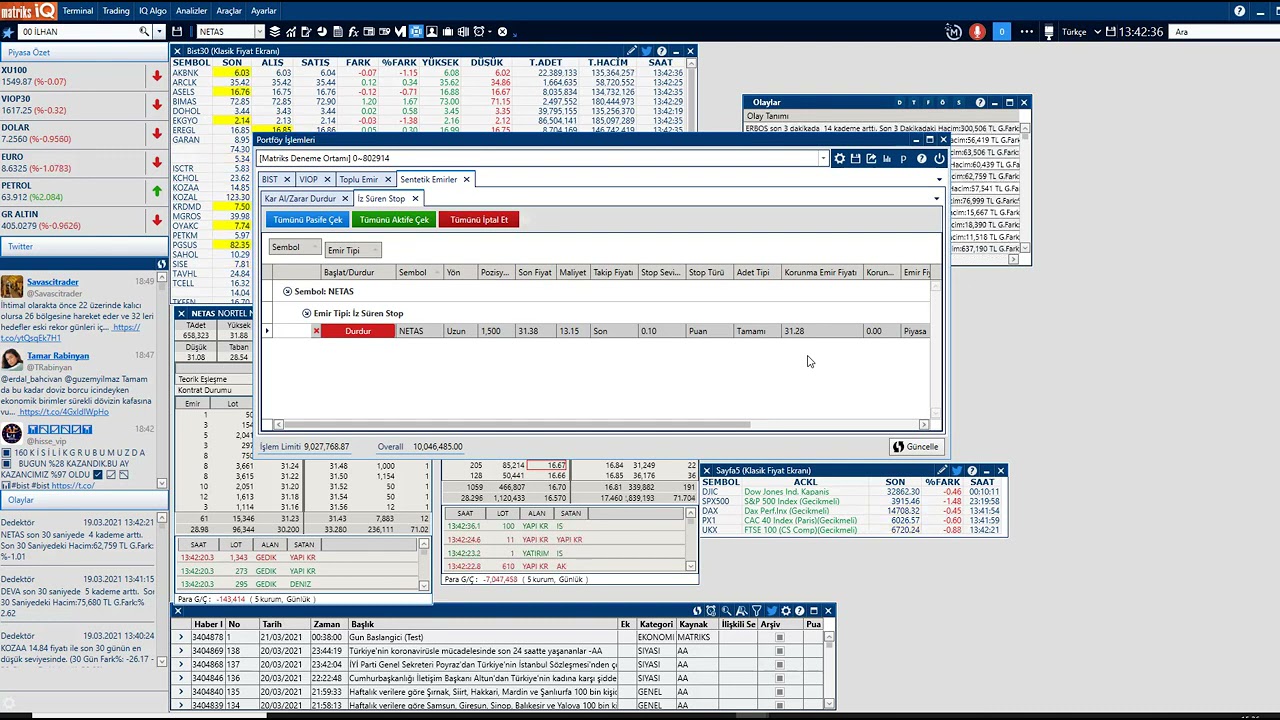
Task: Click the Tümünü İptal Et button
Action: tap(479, 220)
